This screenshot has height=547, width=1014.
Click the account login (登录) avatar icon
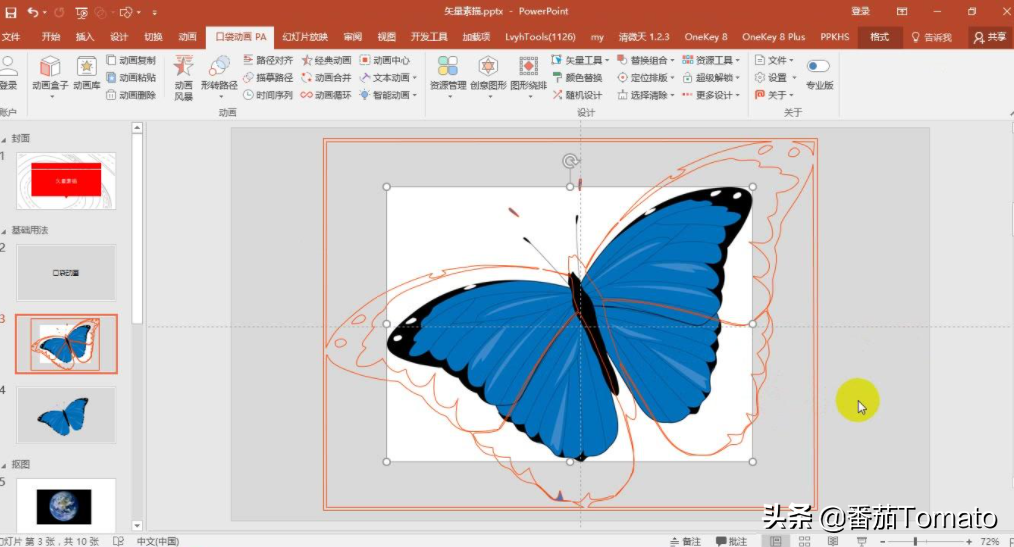[8, 67]
